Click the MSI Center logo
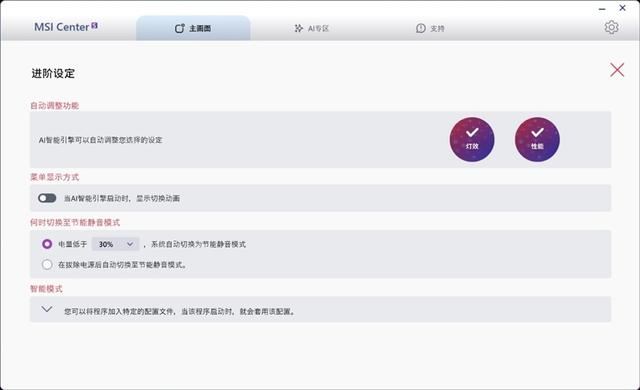The image size is (640, 390). coord(66,27)
